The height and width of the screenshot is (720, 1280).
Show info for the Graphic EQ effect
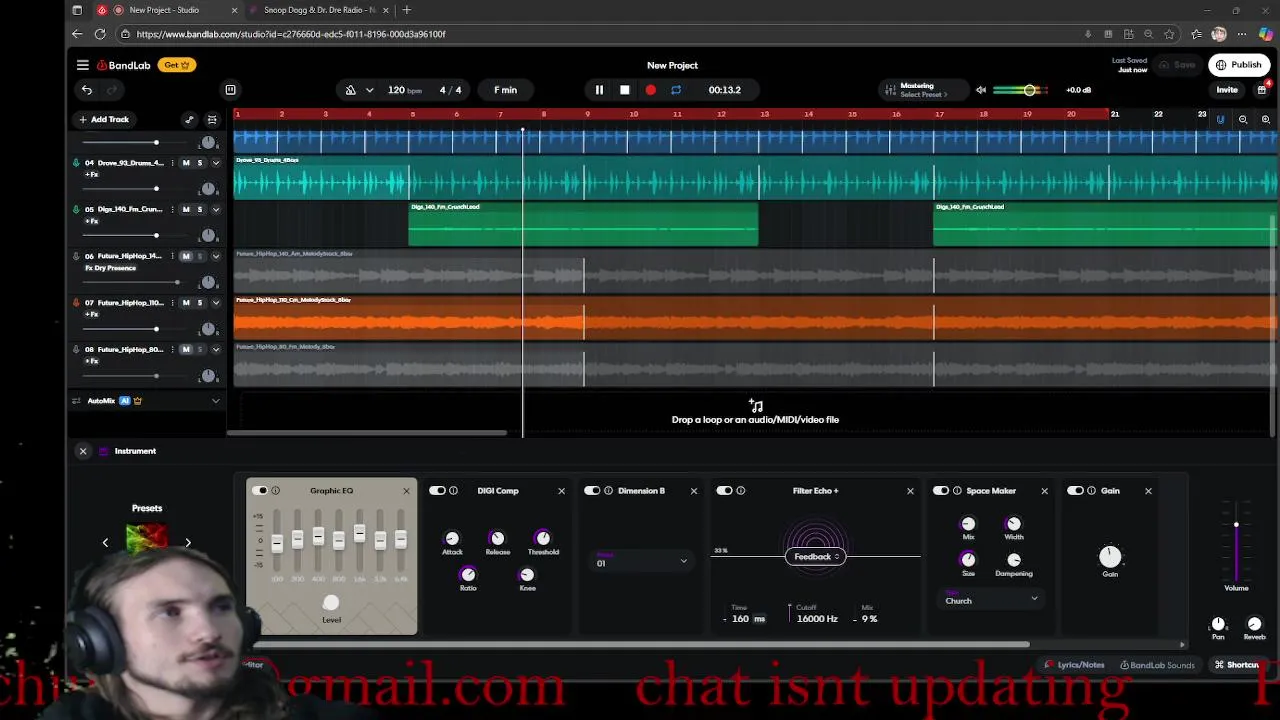276,491
